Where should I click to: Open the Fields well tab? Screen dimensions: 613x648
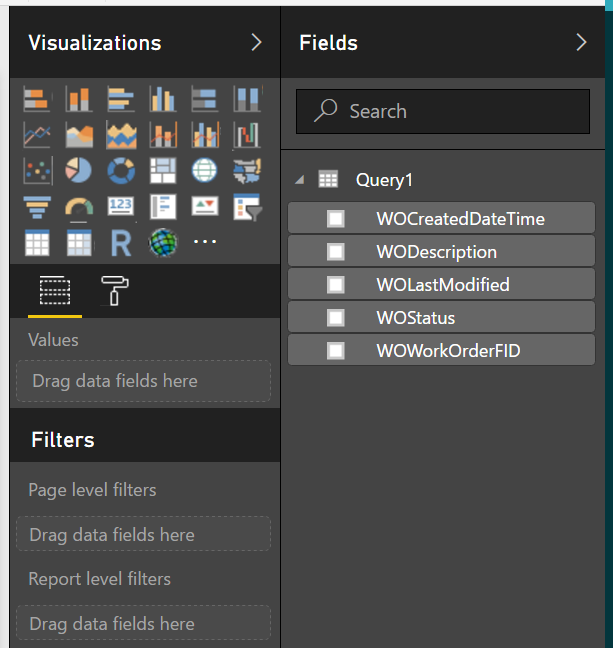pos(55,291)
